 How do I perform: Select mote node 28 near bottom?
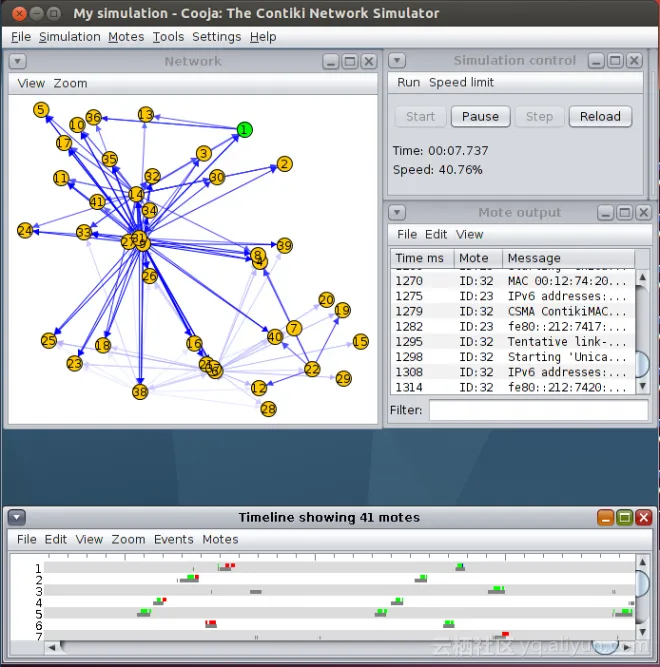(268, 409)
